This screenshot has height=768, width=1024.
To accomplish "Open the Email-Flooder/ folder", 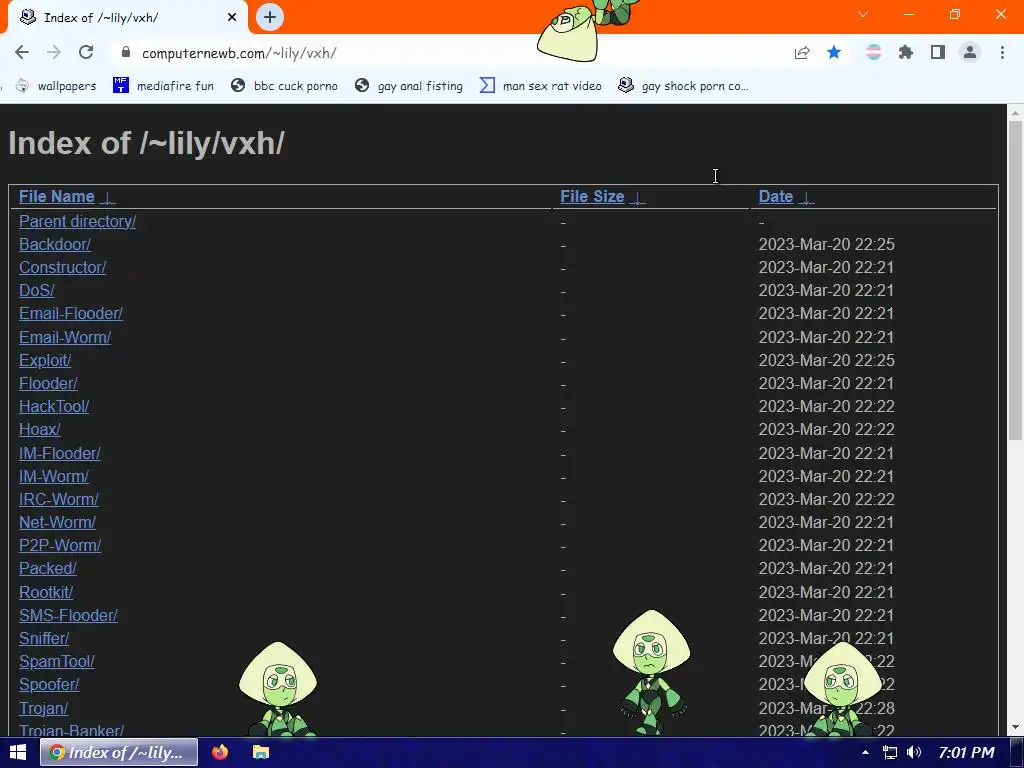I will (x=71, y=313).
